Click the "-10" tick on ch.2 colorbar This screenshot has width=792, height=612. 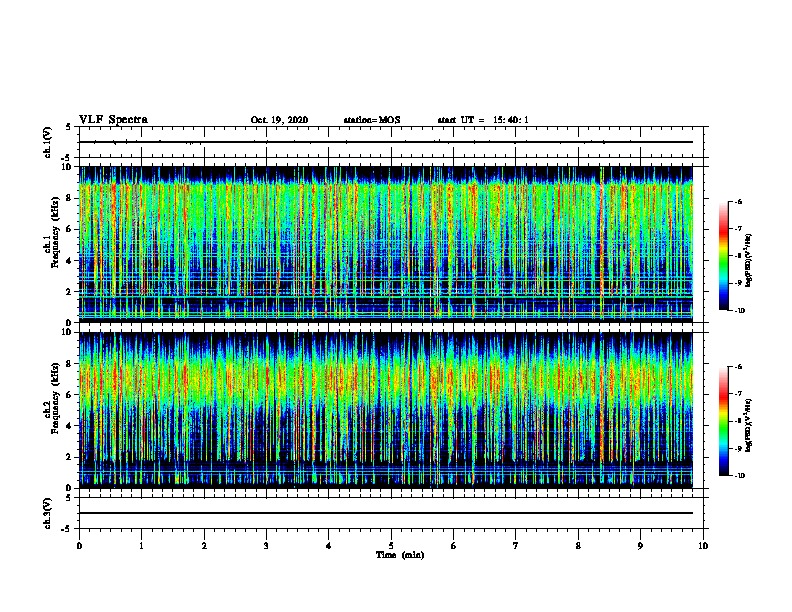(739, 476)
